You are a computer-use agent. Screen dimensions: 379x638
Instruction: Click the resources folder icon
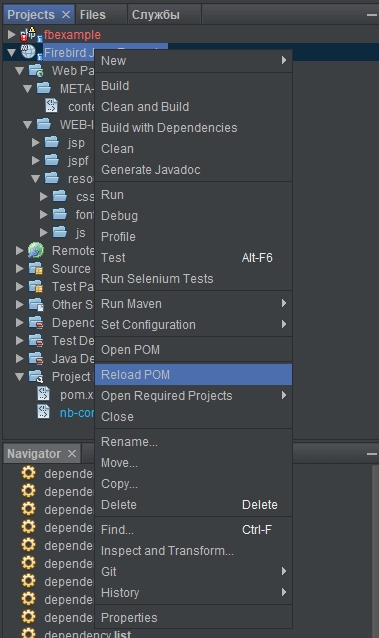coord(52,178)
